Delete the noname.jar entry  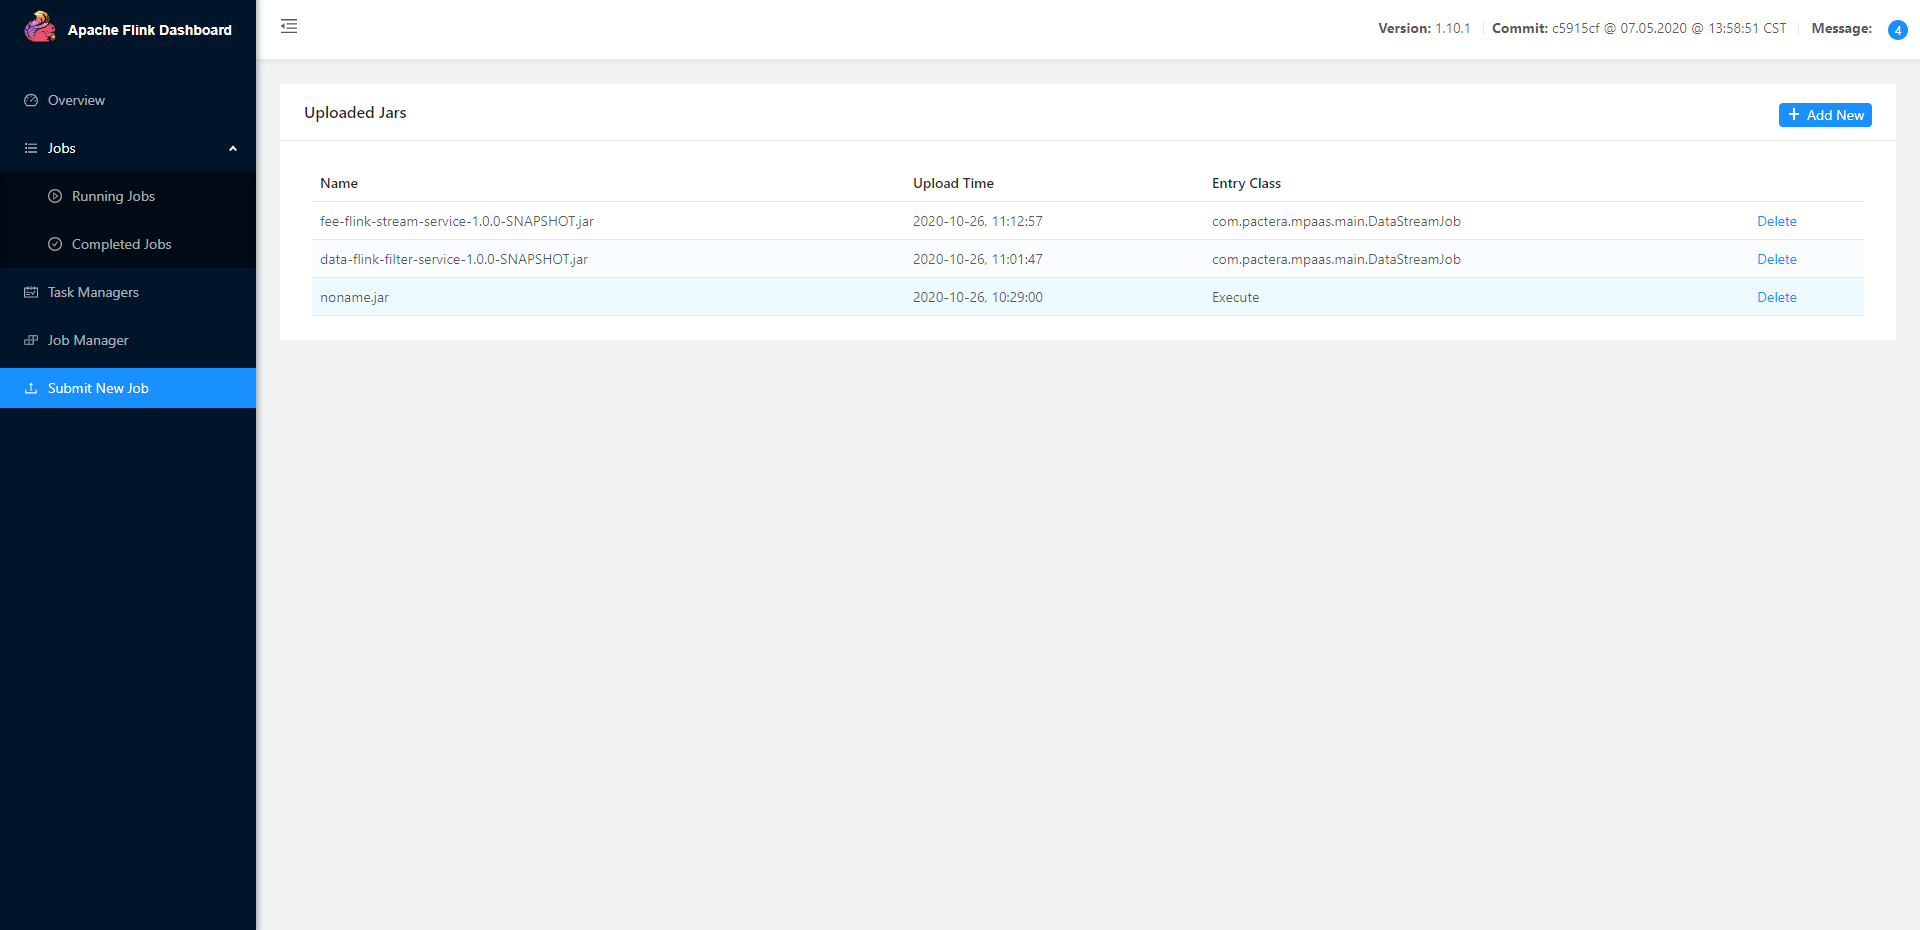click(1776, 298)
